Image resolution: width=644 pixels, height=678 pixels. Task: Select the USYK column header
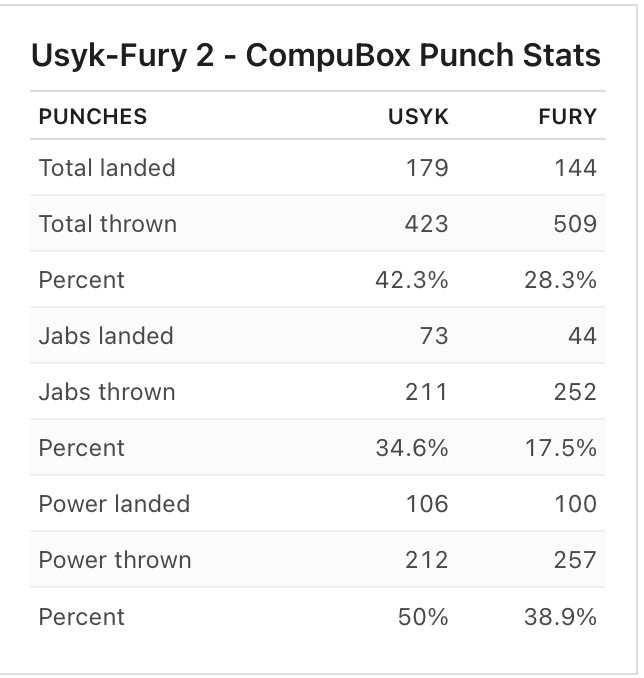pyautogui.click(x=418, y=117)
